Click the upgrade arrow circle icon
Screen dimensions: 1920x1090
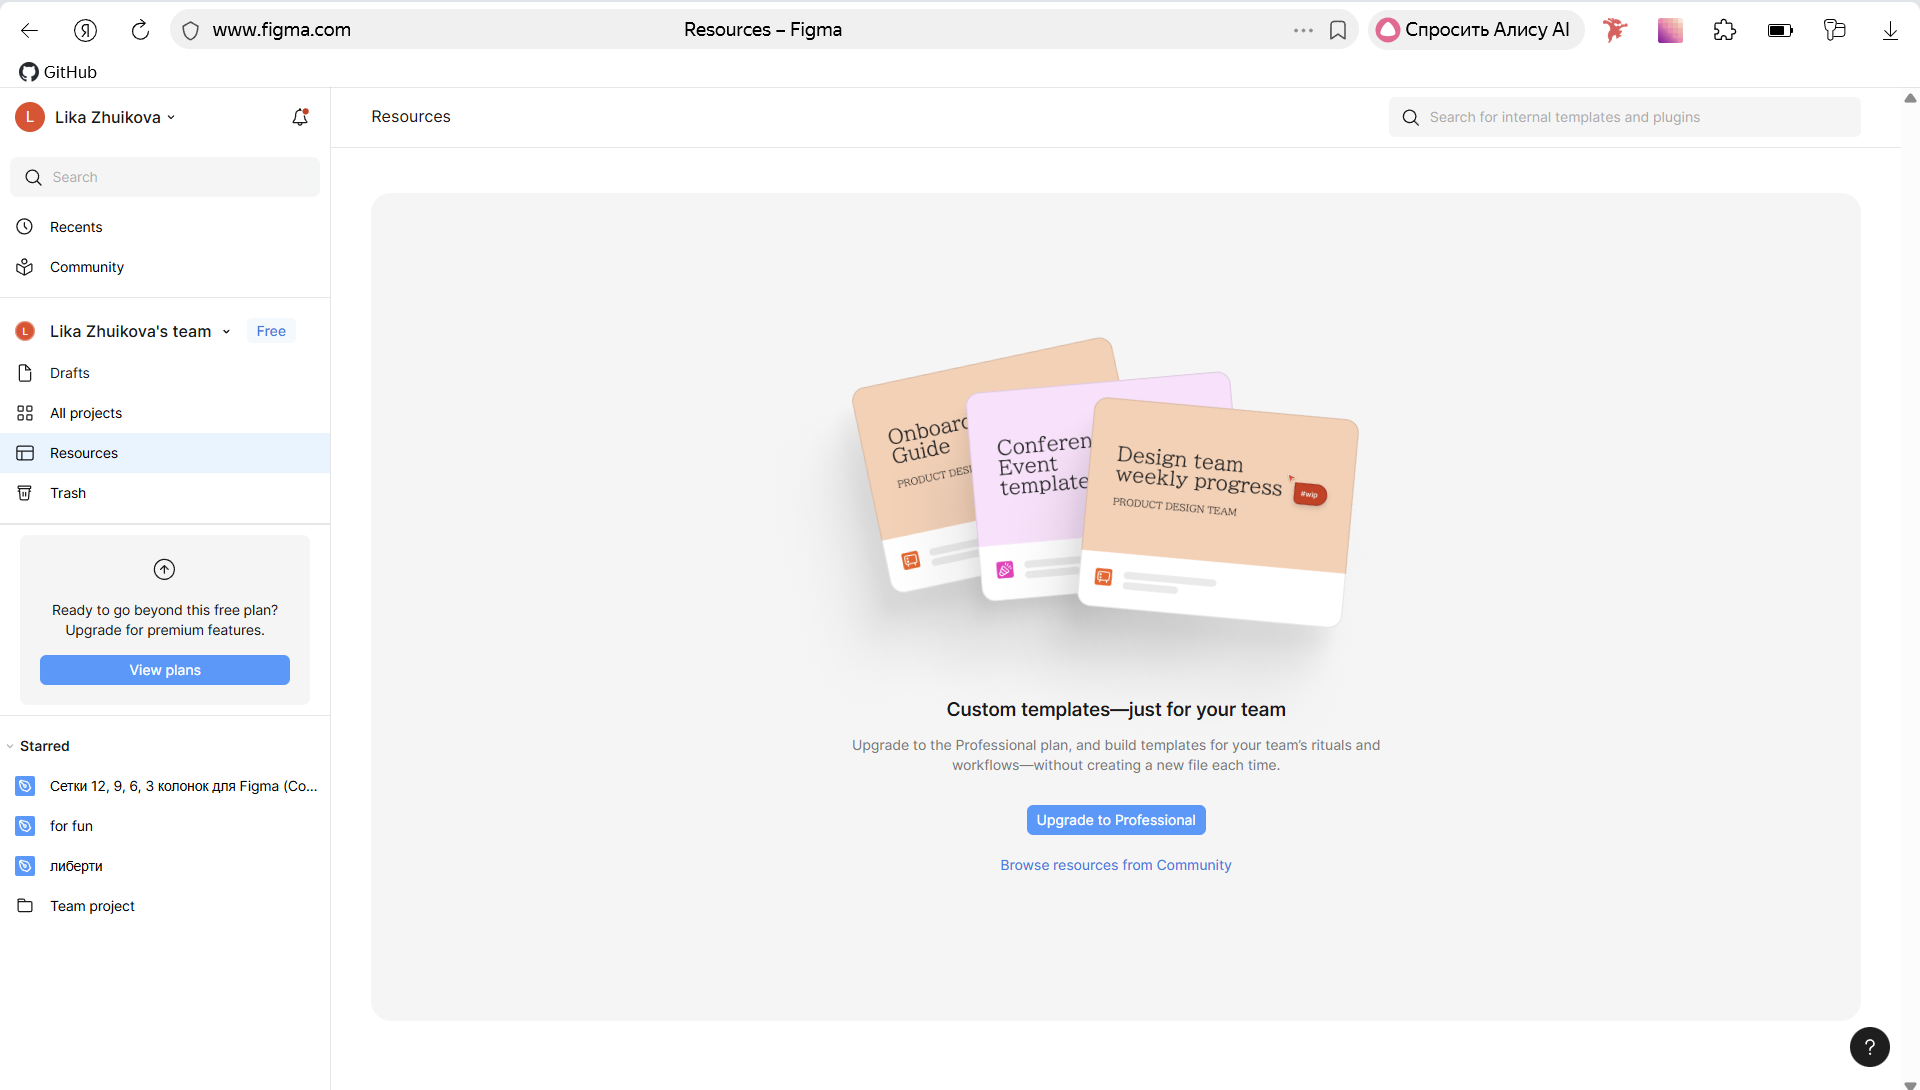pyautogui.click(x=164, y=569)
